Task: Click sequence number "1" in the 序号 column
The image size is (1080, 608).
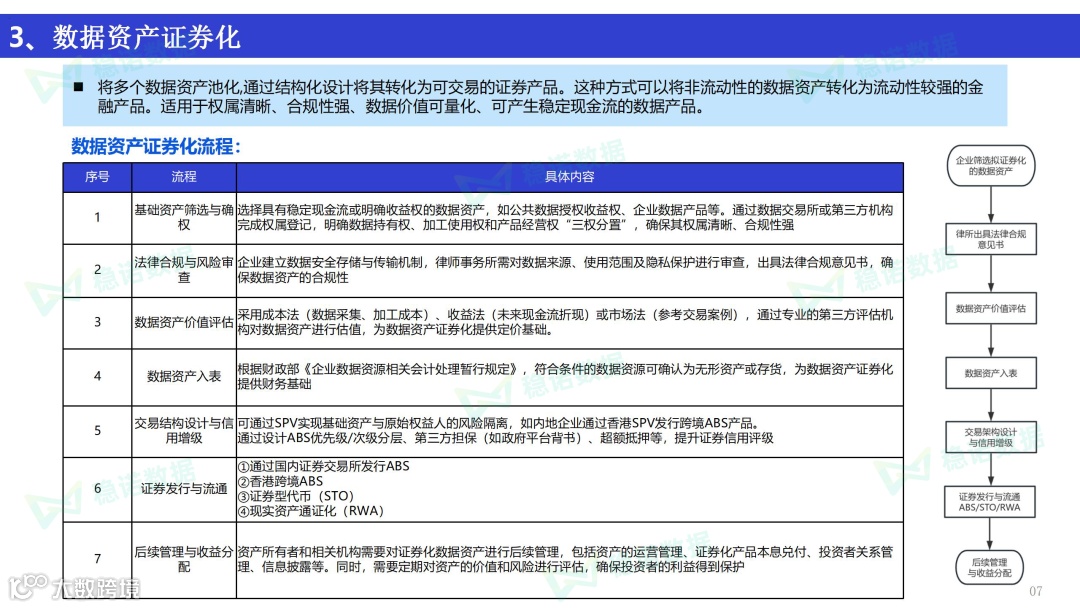Action: tap(97, 218)
